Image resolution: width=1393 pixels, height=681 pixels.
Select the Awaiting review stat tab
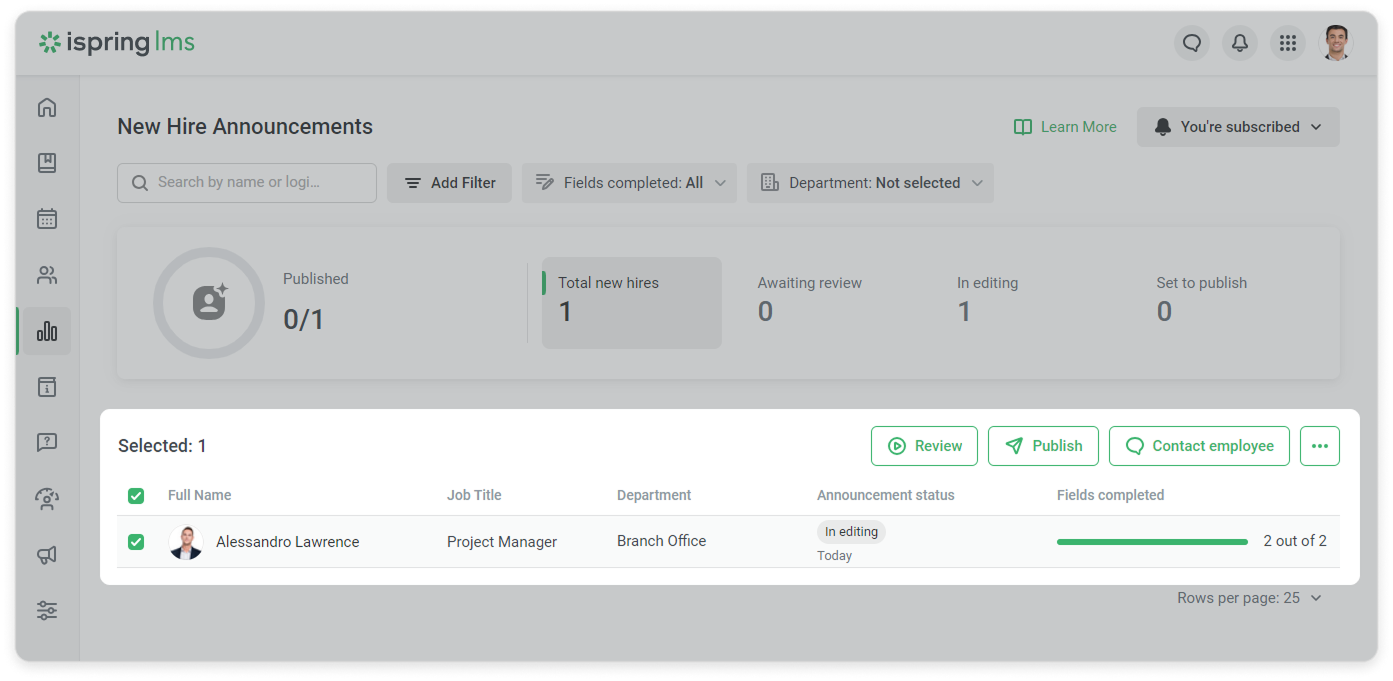point(809,298)
